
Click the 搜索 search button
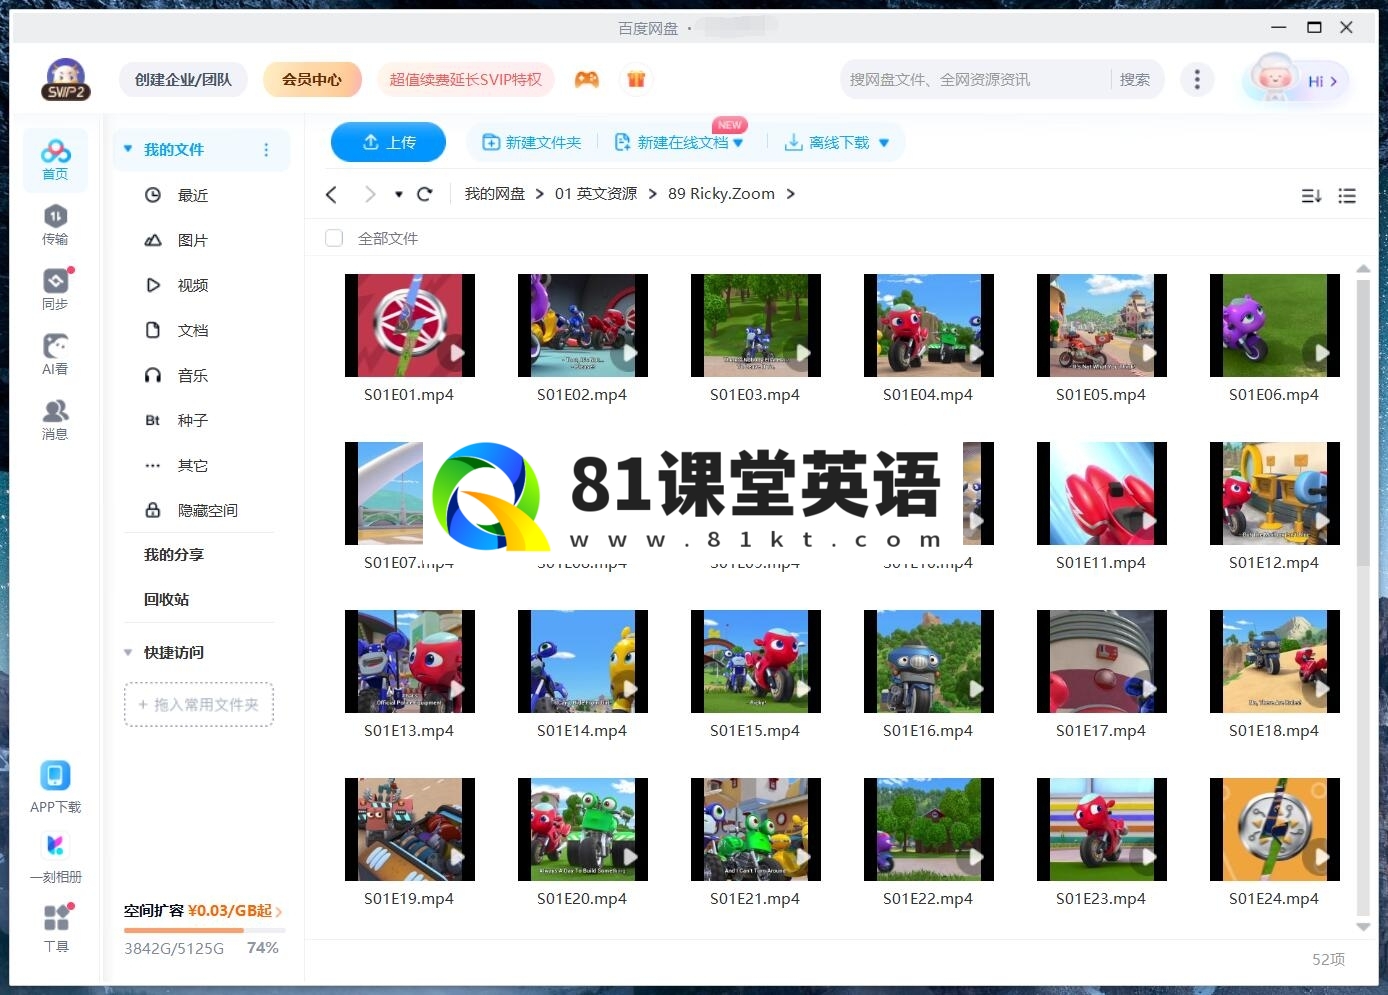(1135, 80)
